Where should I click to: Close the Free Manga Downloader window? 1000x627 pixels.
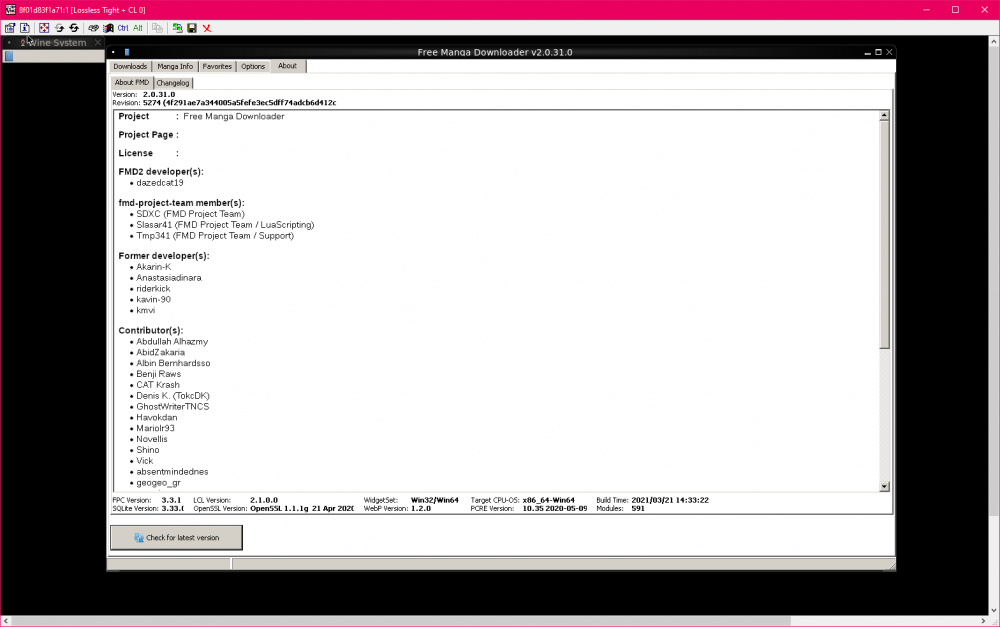pos(889,52)
